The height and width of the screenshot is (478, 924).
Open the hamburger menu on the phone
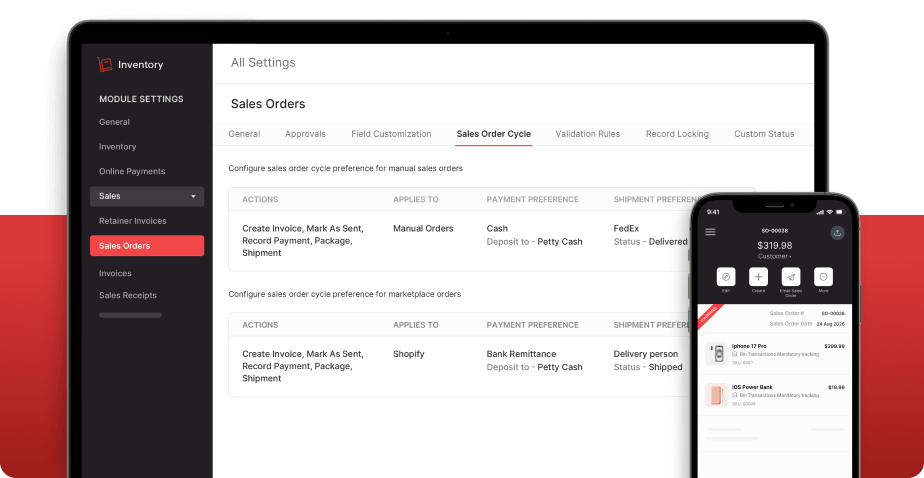coord(710,232)
